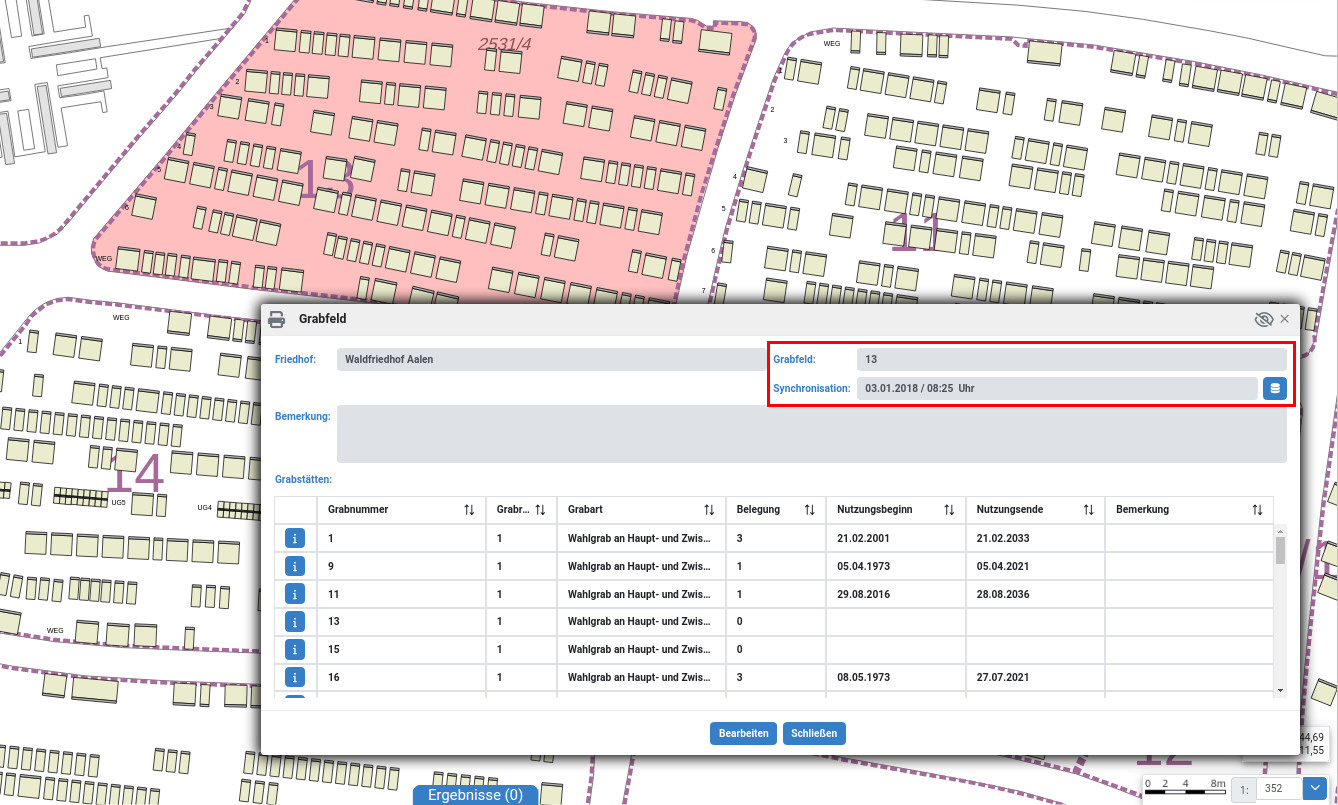Sort table by Nutzungsbeginn column

pyautogui.click(x=948, y=510)
